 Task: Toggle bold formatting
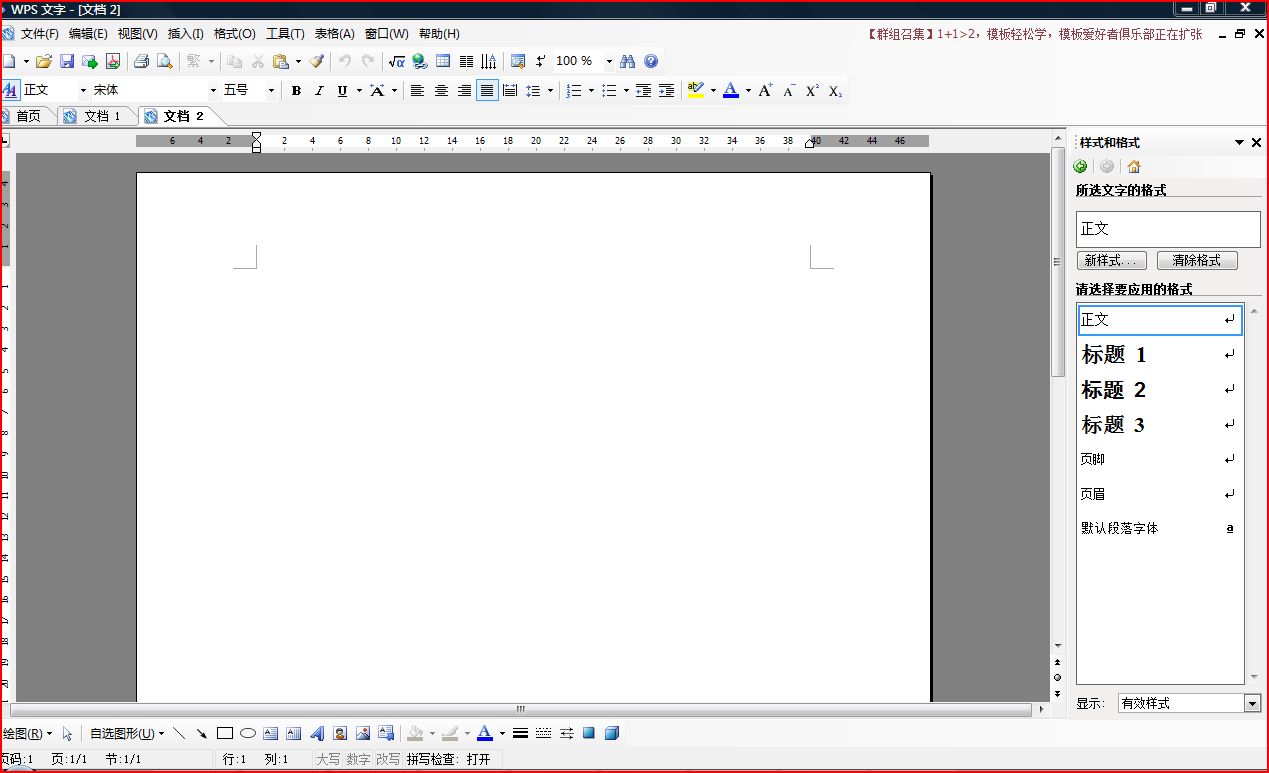coord(296,91)
